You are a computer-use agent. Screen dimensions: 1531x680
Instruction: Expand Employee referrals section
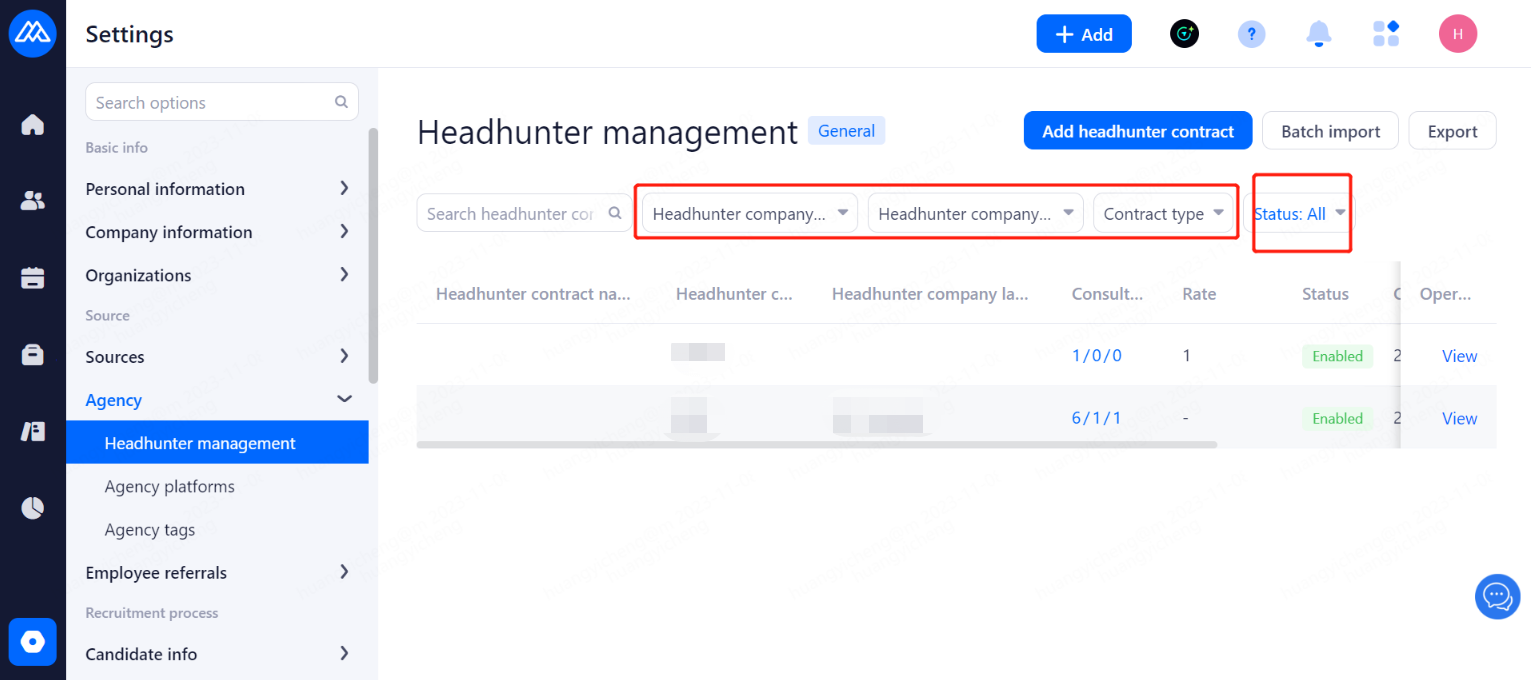tap(217, 573)
